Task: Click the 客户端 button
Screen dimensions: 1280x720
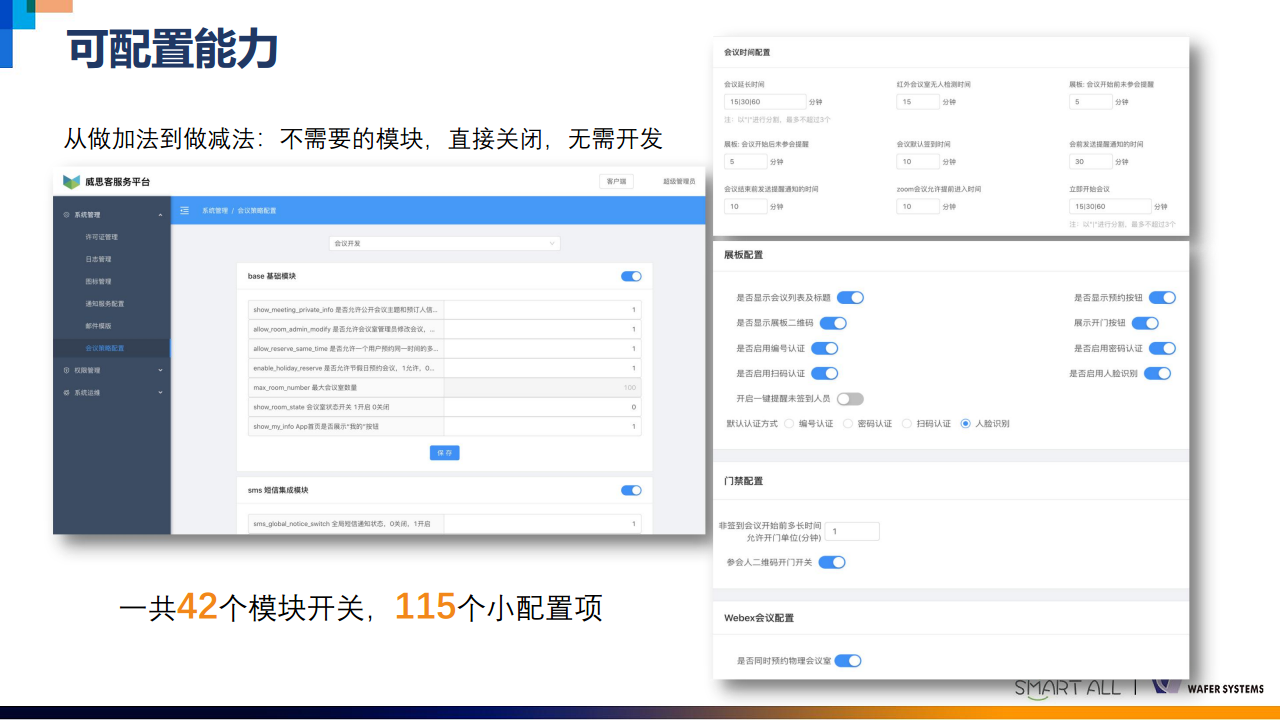Action: [617, 182]
